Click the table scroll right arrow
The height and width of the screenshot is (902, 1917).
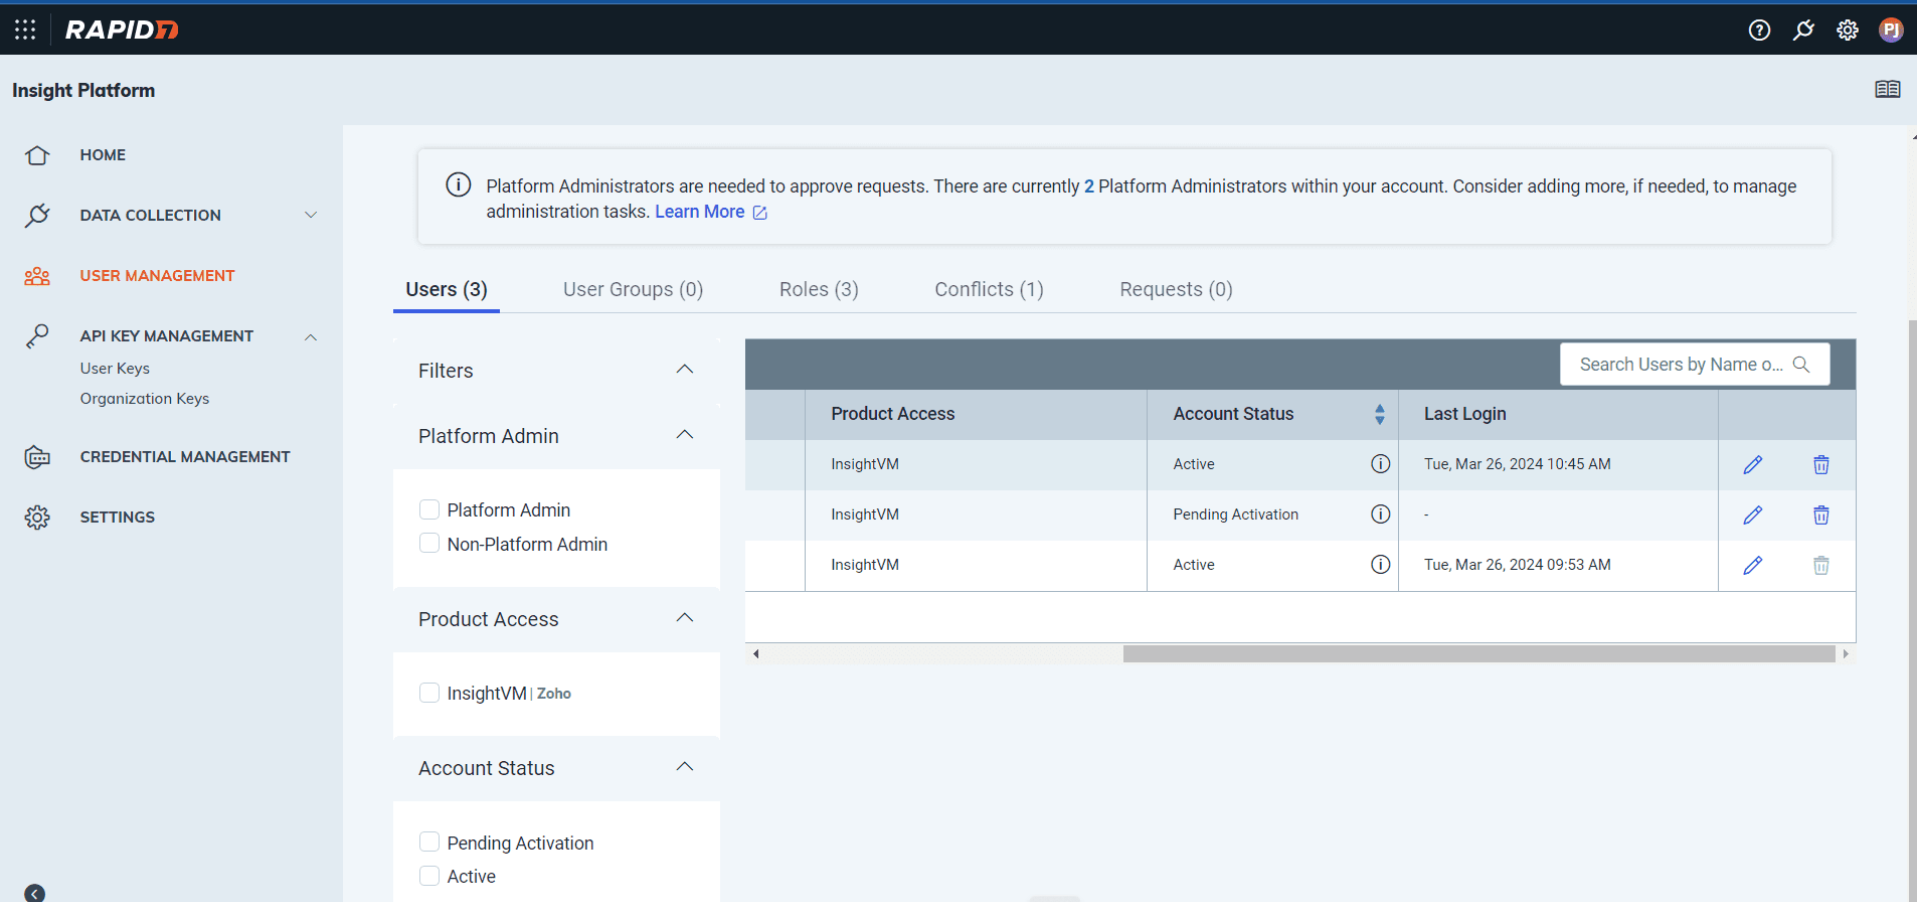tap(1846, 654)
